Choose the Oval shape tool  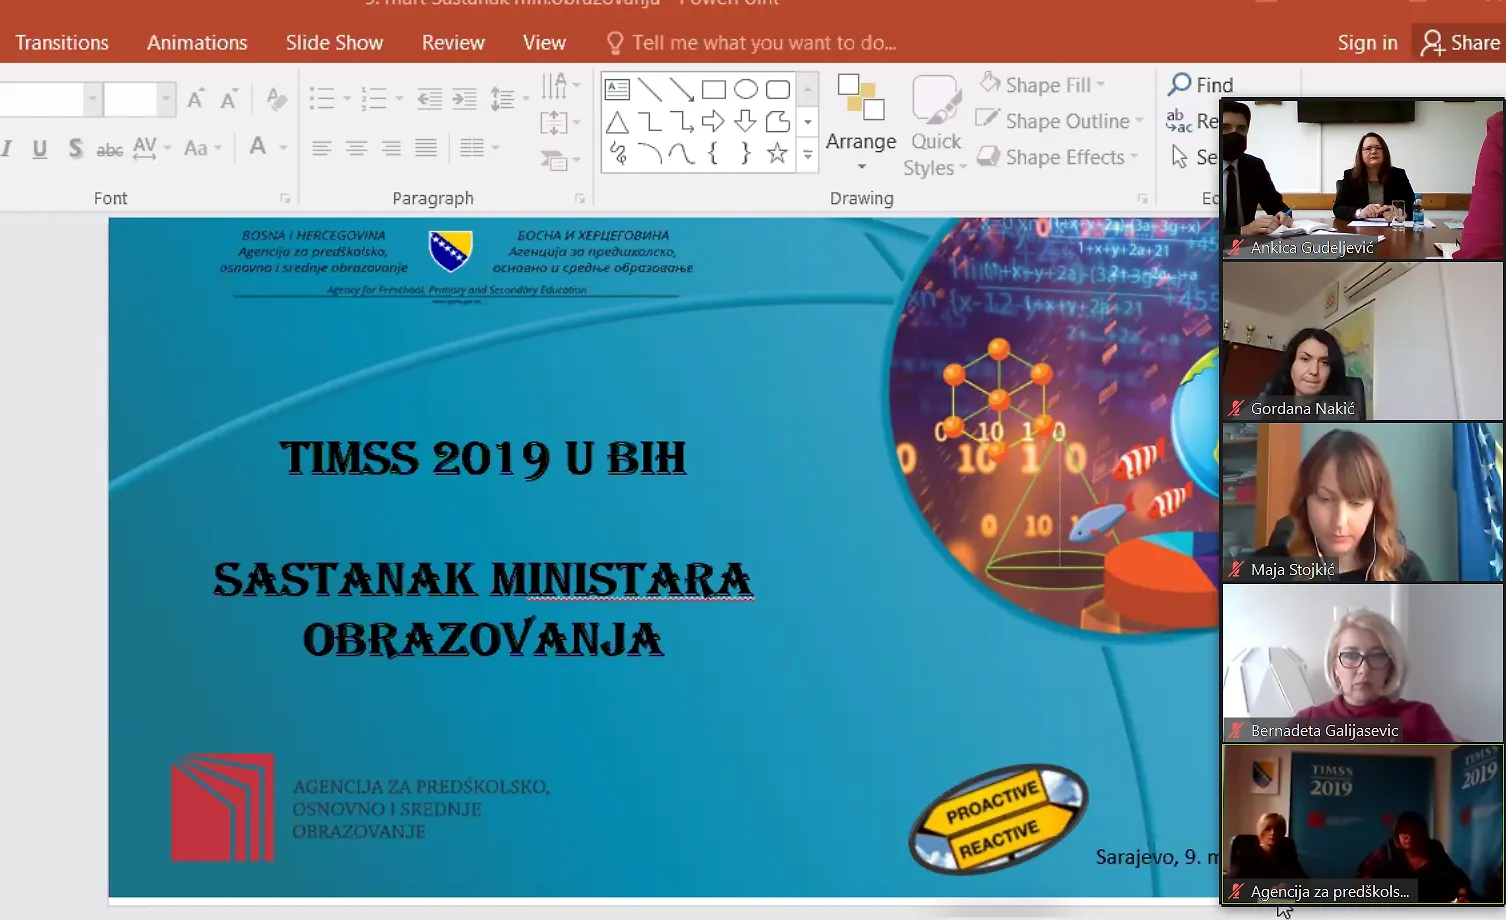pos(745,90)
